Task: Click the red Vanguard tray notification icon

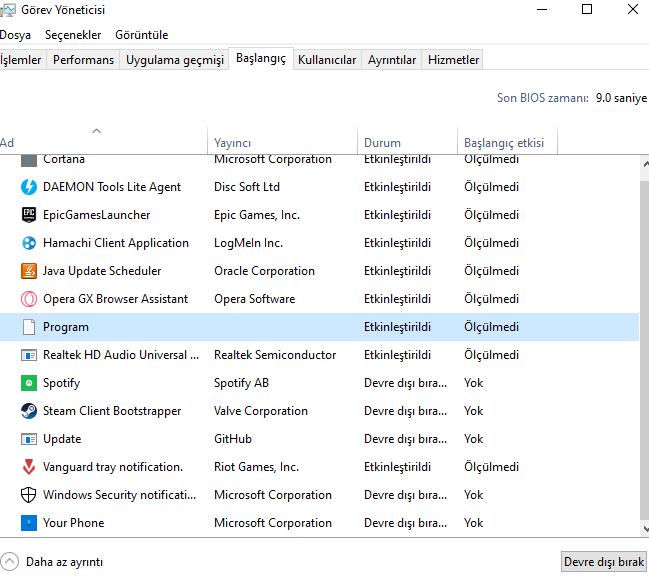Action: tap(29, 467)
